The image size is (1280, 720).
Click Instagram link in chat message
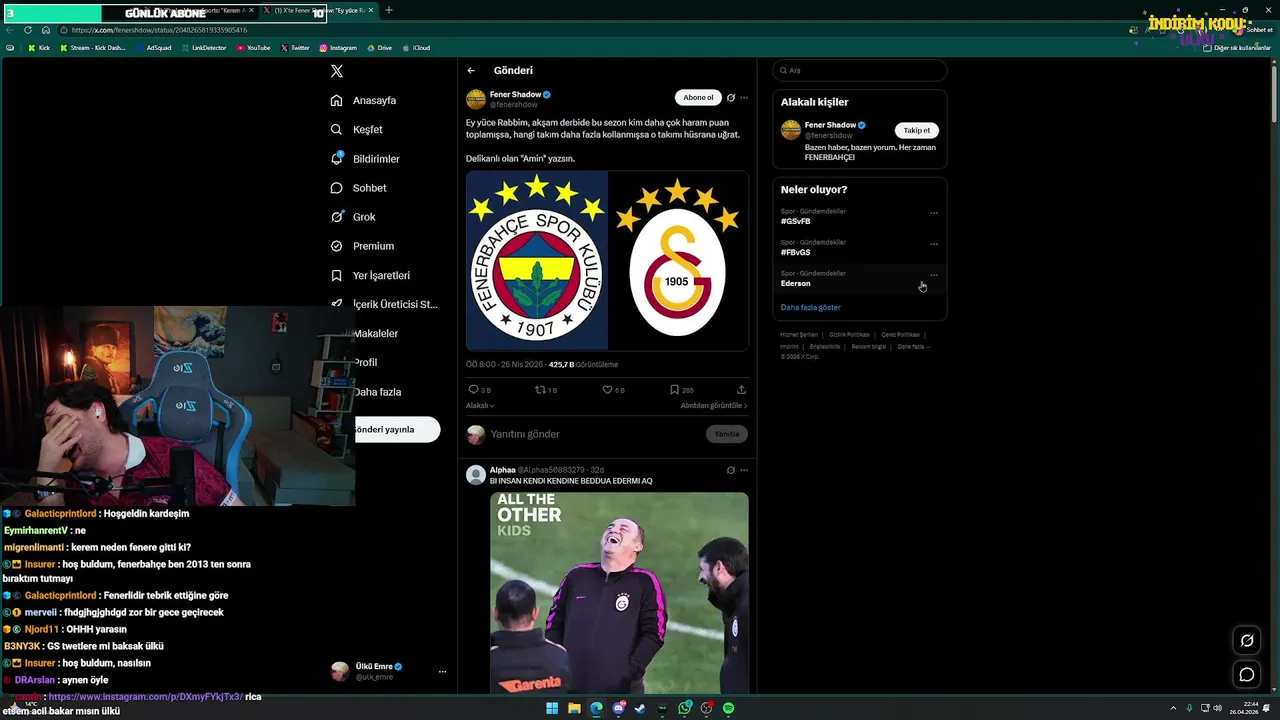[x=146, y=696]
